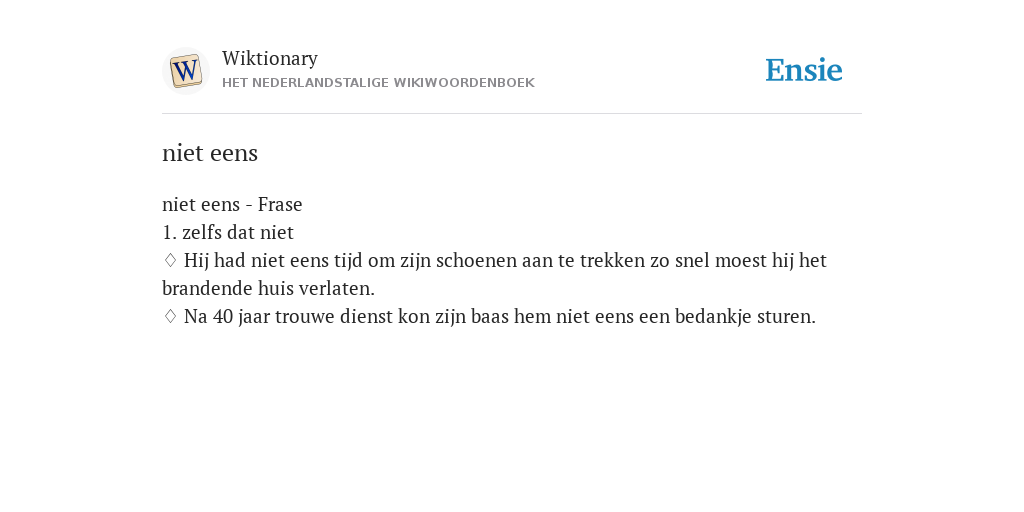1024x512 pixels.
Task: Click the sentence about 40 jaar trouwe dienst
Action: [x=500, y=317]
